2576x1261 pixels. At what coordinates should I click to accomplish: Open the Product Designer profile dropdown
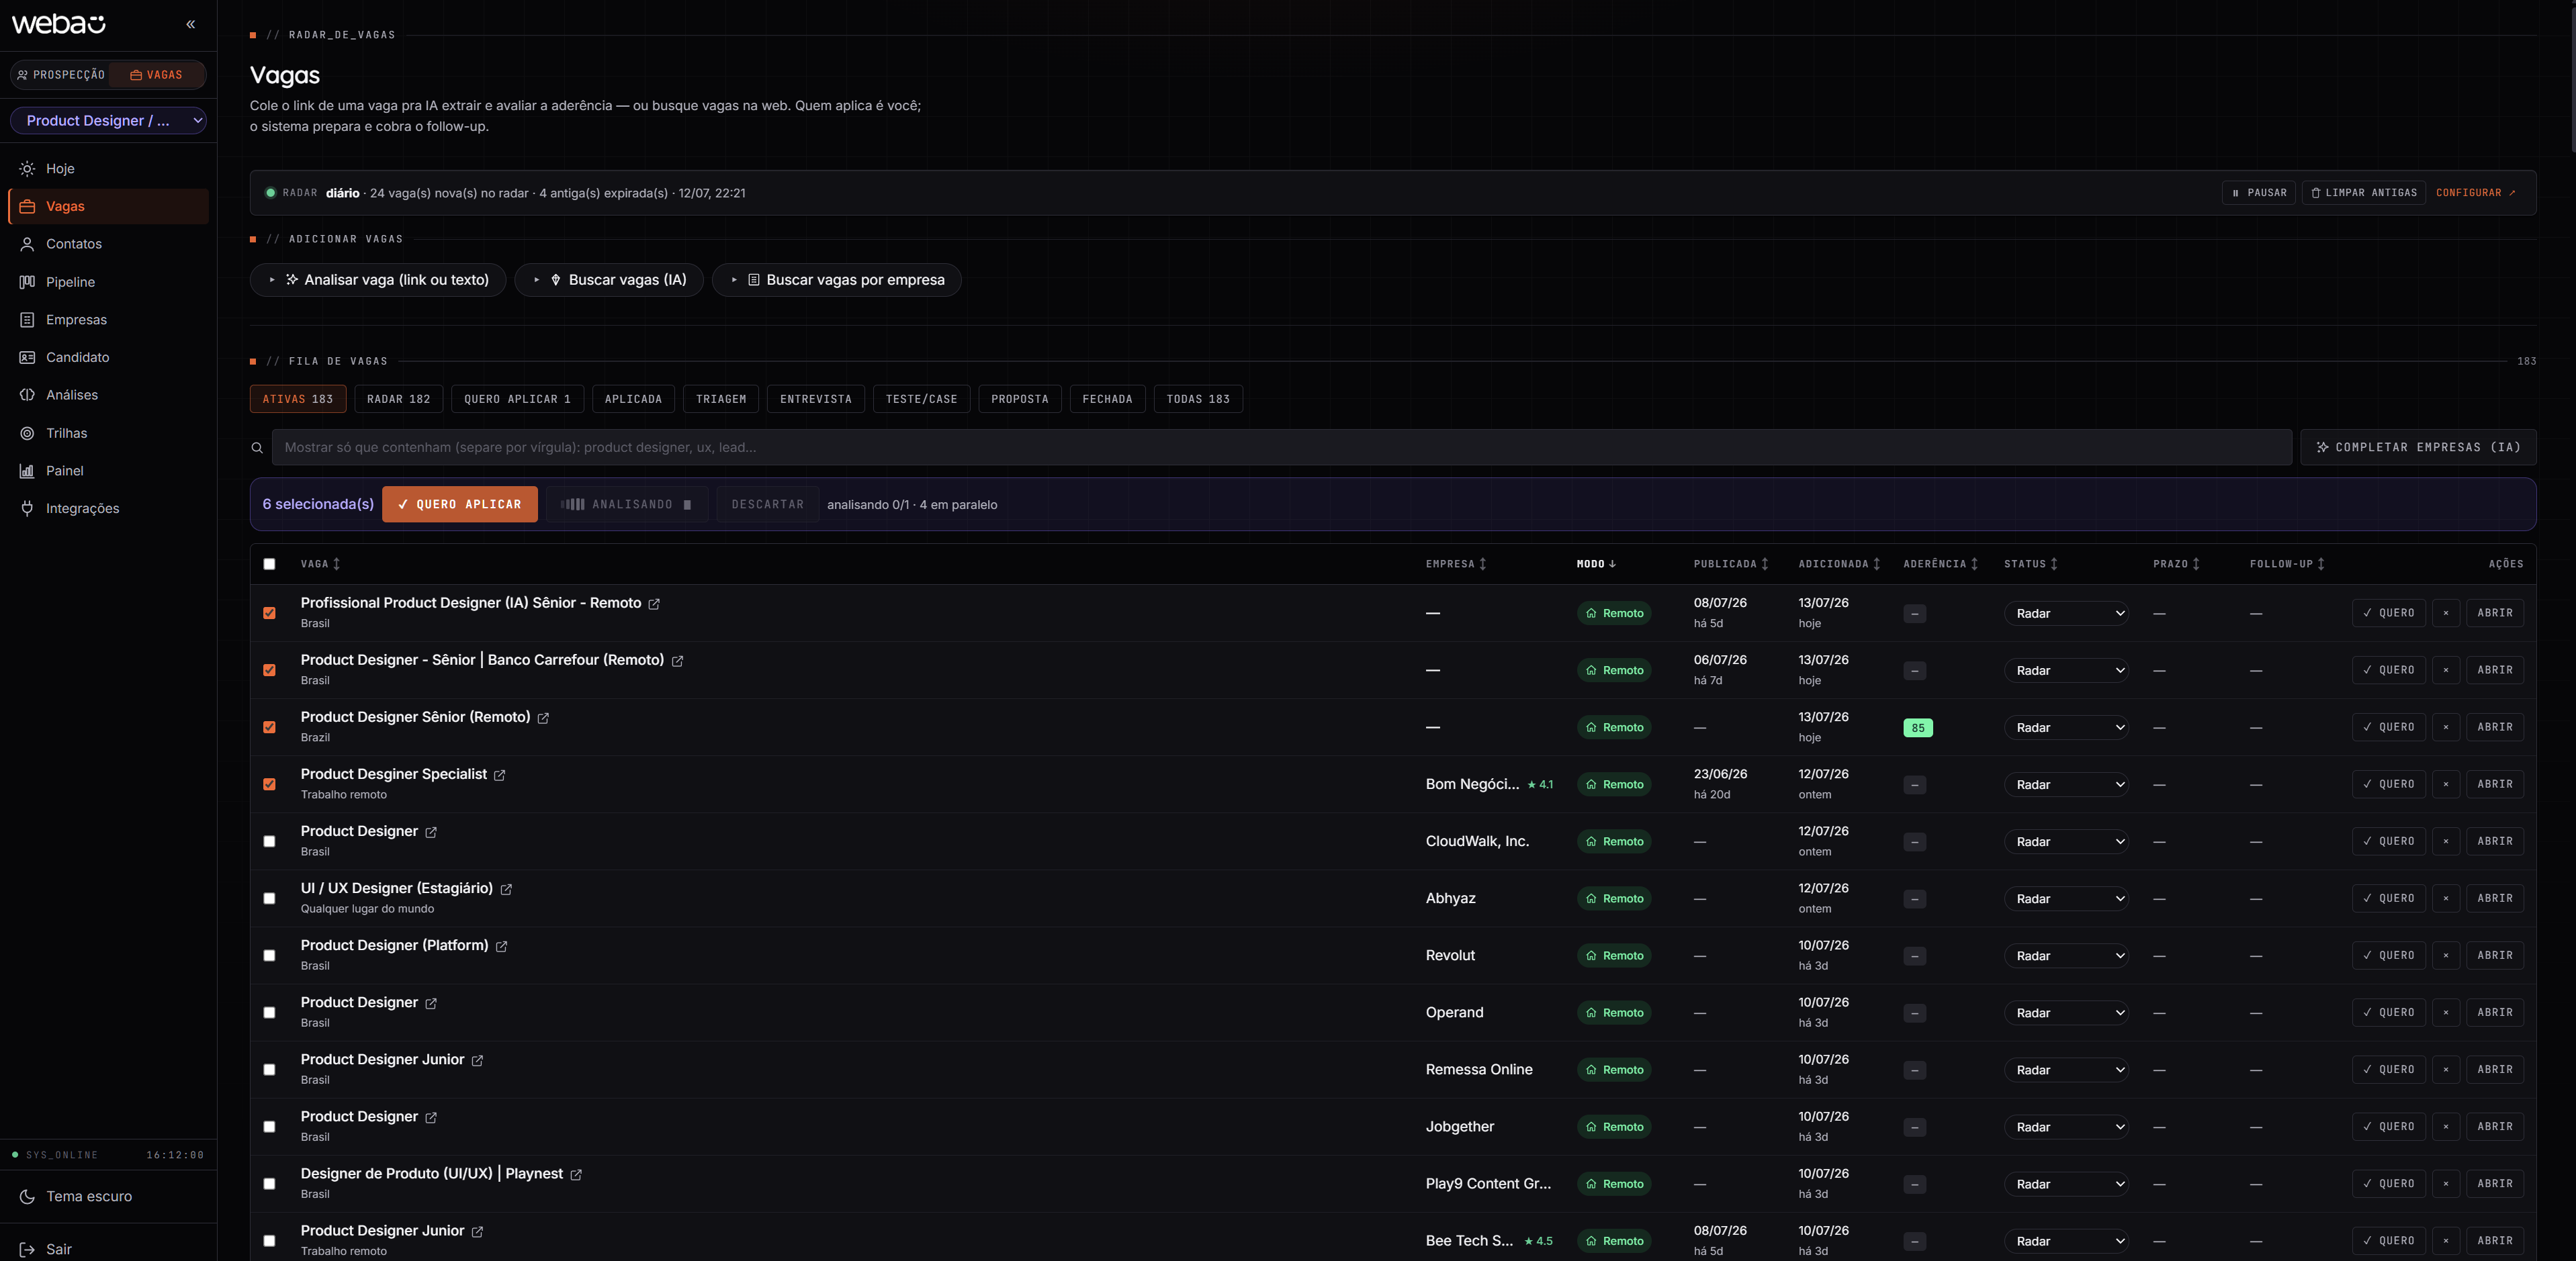tap(108, 120)
